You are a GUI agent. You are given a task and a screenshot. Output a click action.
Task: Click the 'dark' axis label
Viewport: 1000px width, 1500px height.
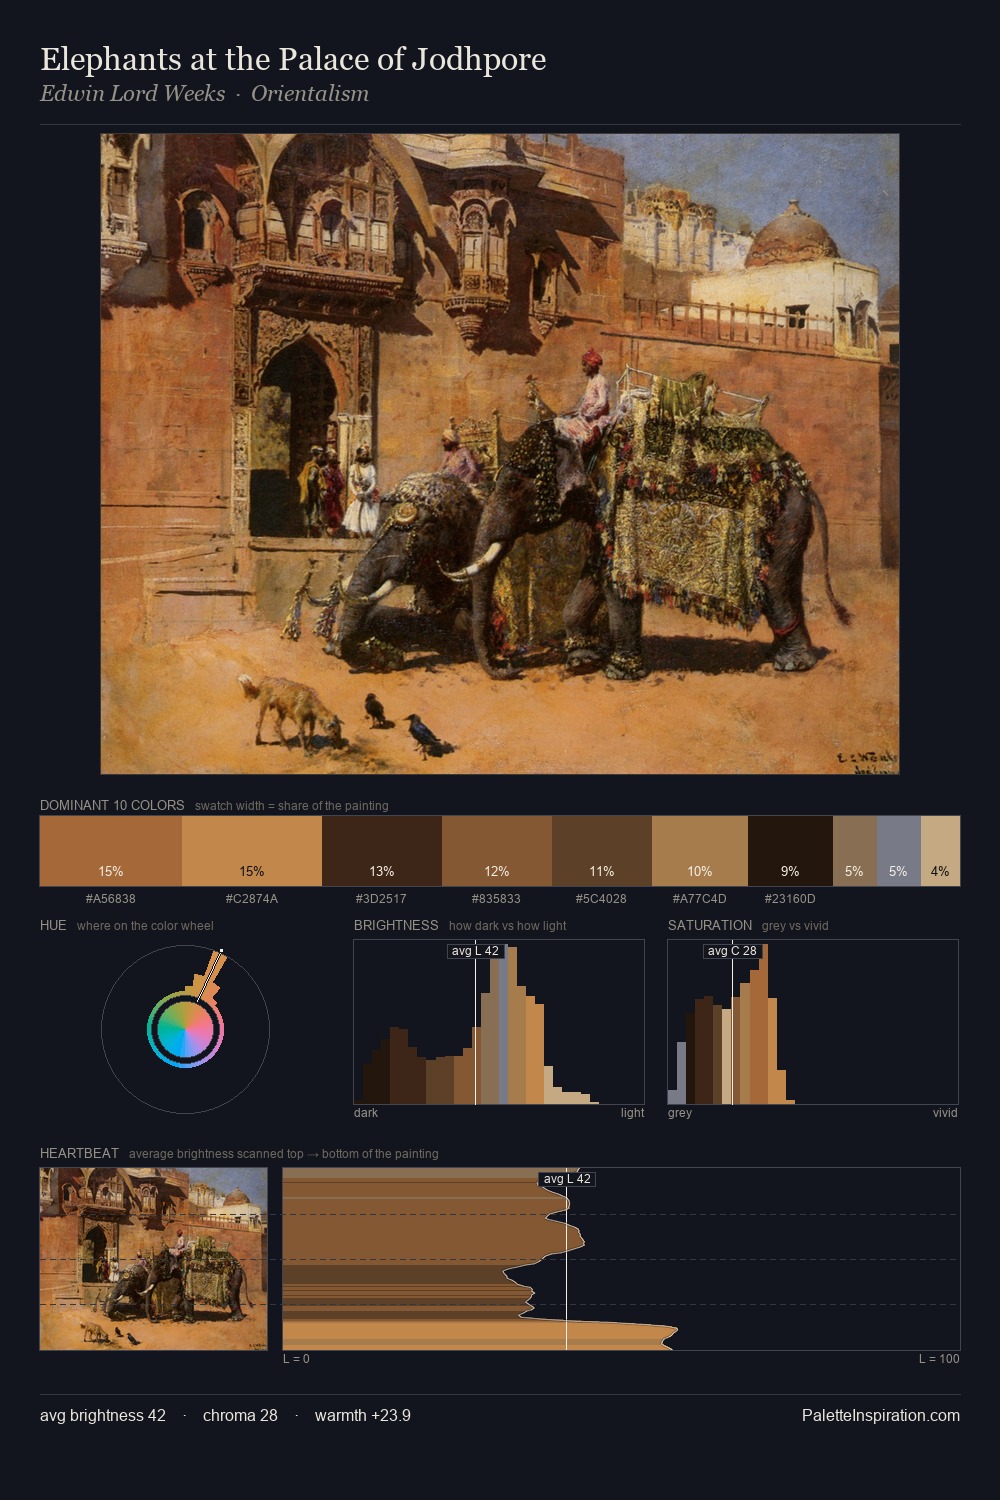click(366, 1113)
